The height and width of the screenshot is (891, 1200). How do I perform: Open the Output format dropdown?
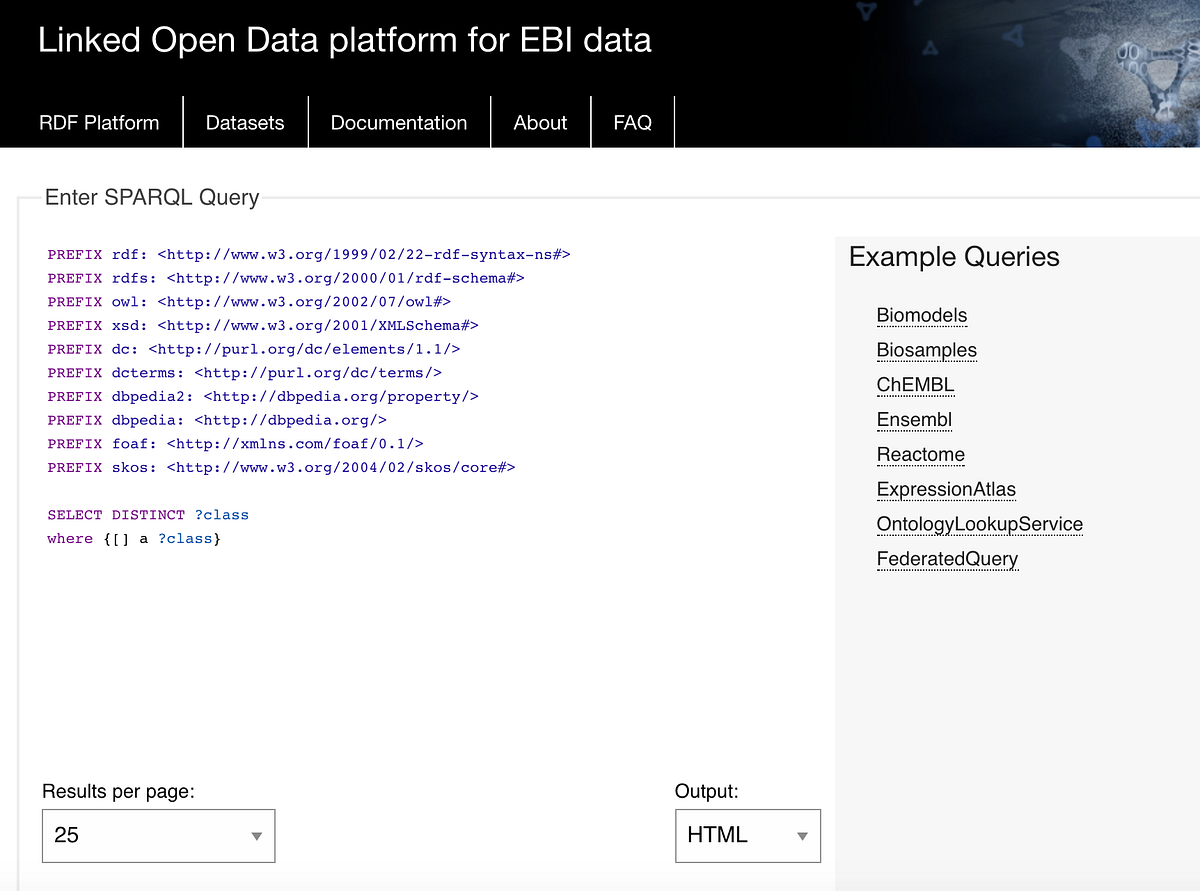click(747, 835)
